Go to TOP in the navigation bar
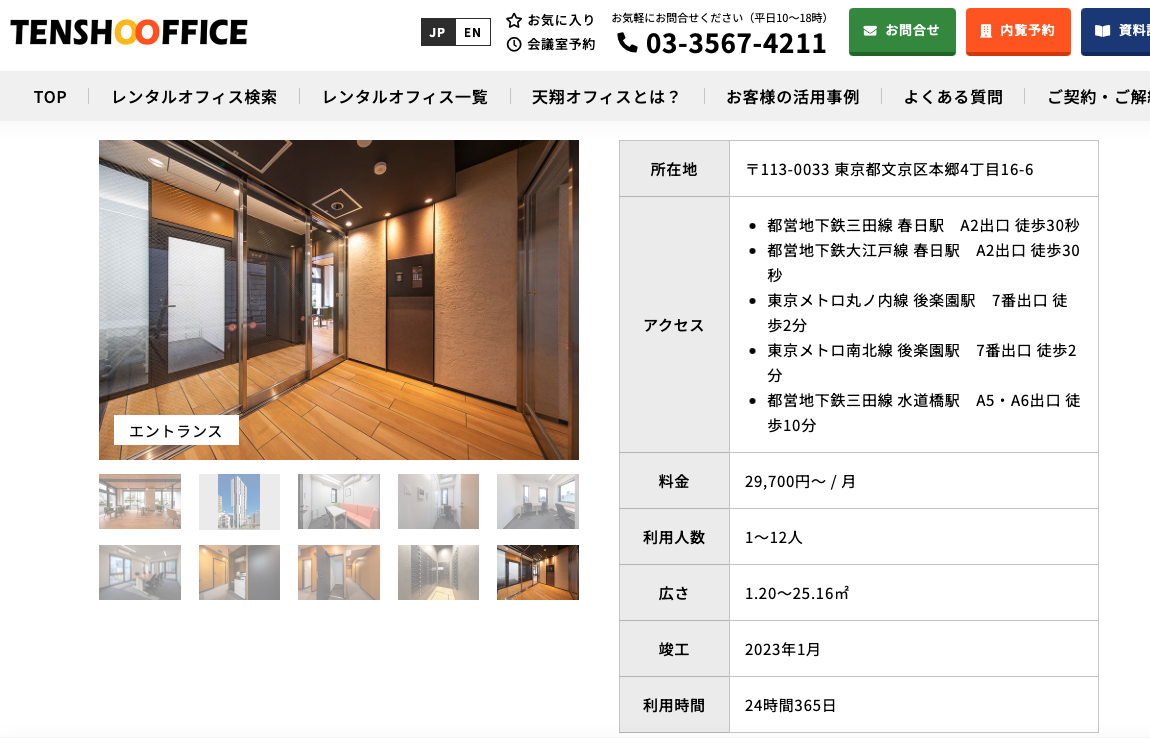This screenshot has width=1150, height=738. [50, 97]
